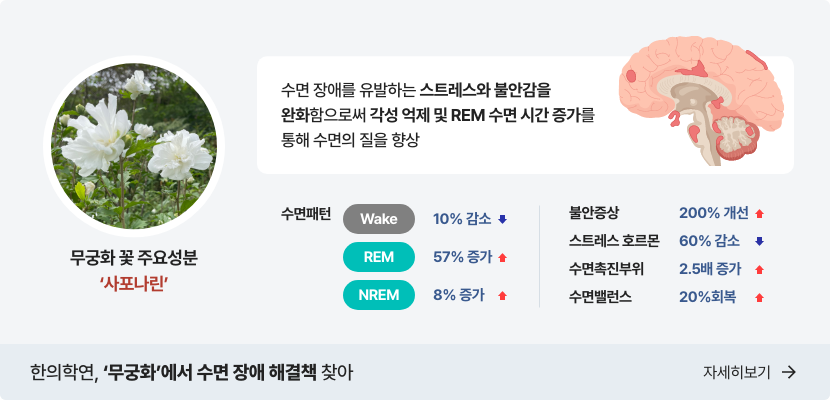Image resolution: width=830 pixels, height=400 pixels.
Task: Click the arrow icon beside 자세히보기
Action: pyautogui.click(x=789, y=372)
